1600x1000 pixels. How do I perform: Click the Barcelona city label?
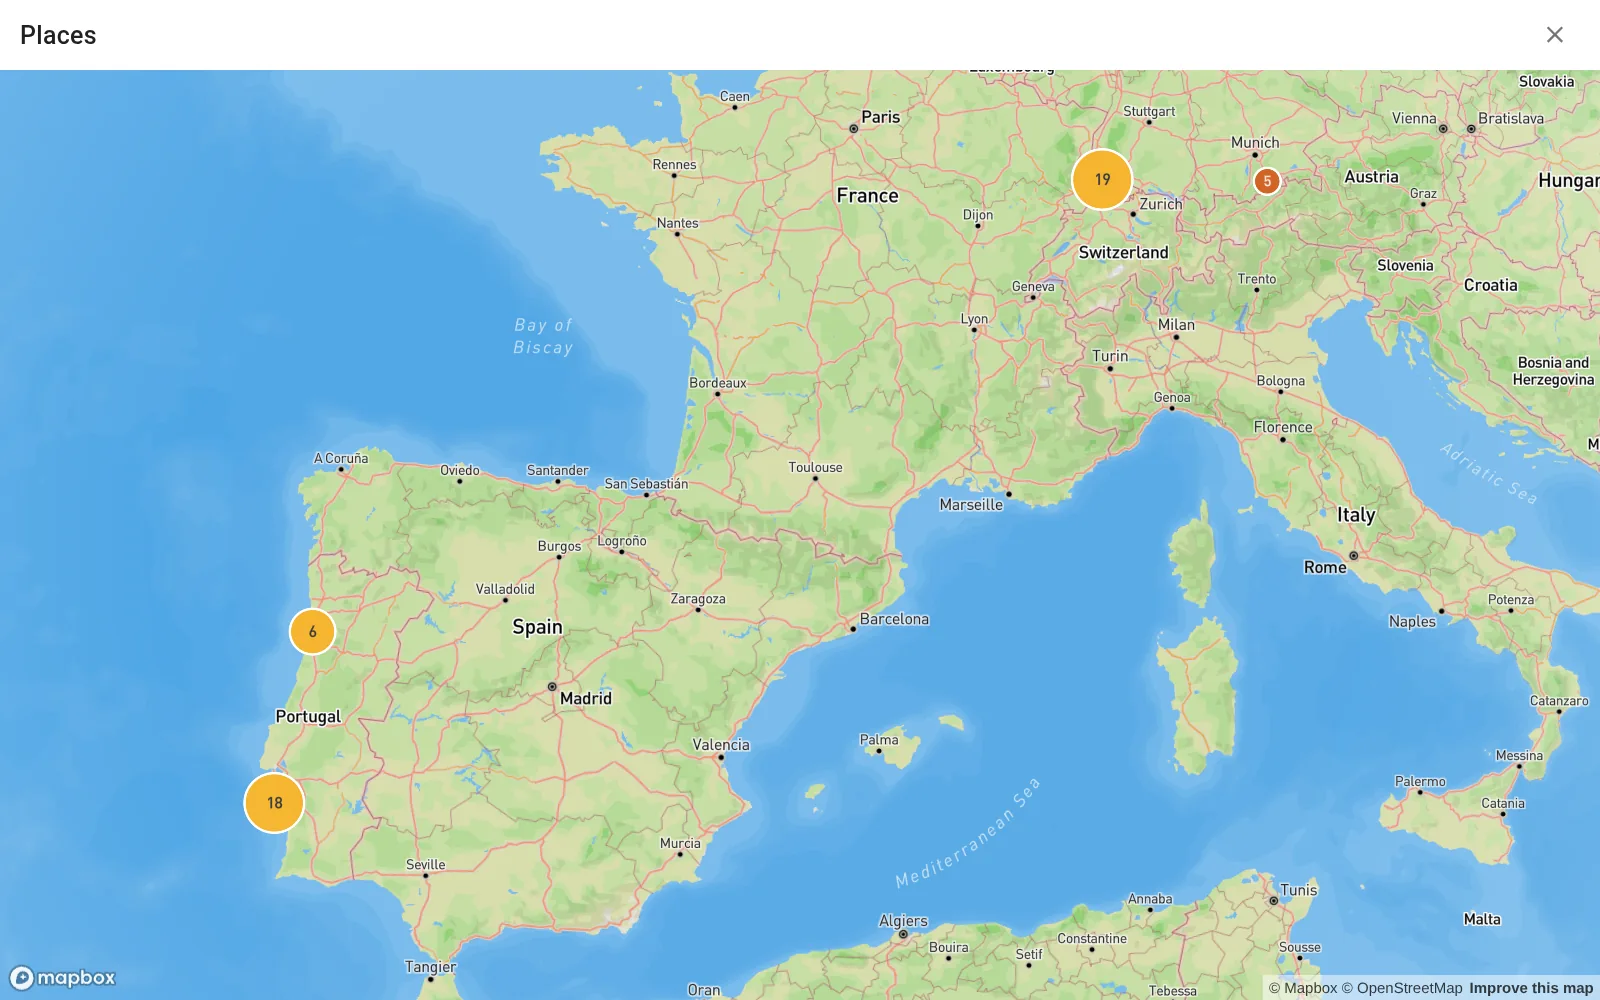pyautogui.click(x=894, y=619)
